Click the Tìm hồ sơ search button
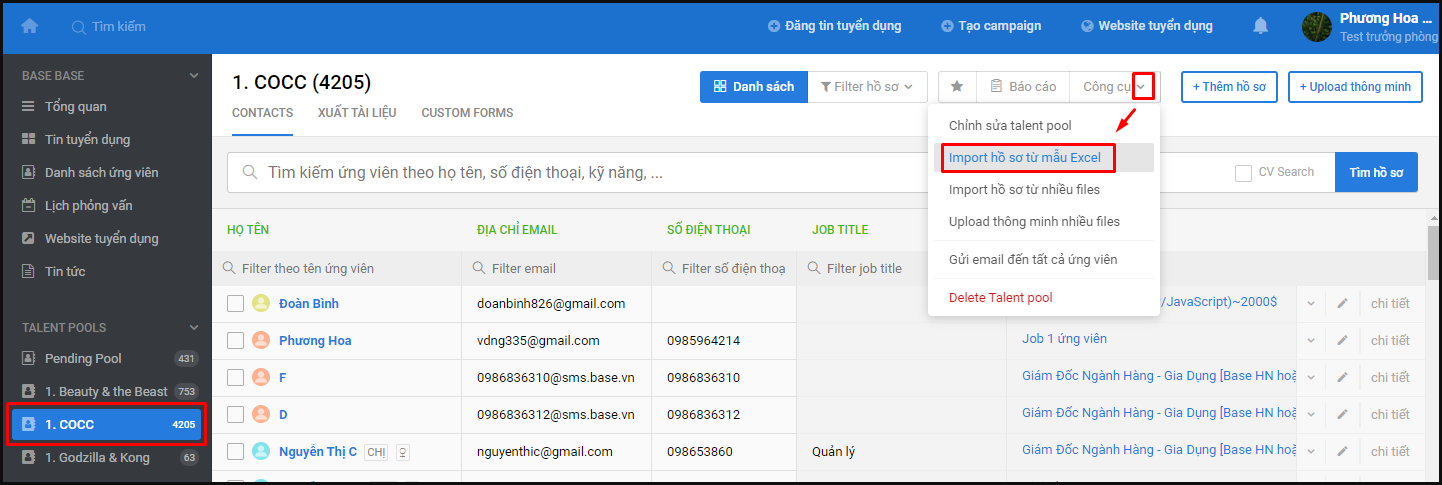Viewport: 1442px width, 485px height. pyautogui.click(x=1376, y=173)
